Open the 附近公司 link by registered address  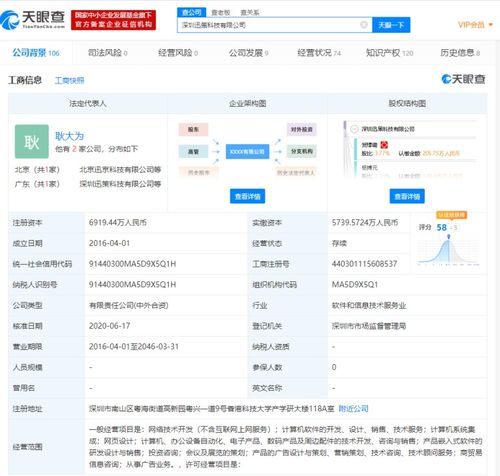tap(353, 408)
